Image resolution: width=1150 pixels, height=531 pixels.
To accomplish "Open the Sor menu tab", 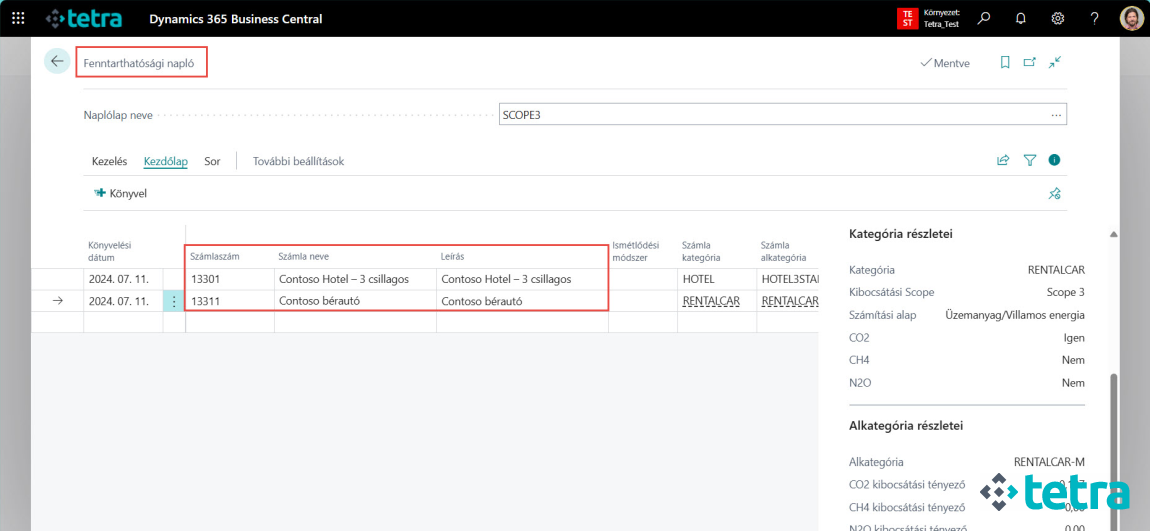I will tap(212, 161).
